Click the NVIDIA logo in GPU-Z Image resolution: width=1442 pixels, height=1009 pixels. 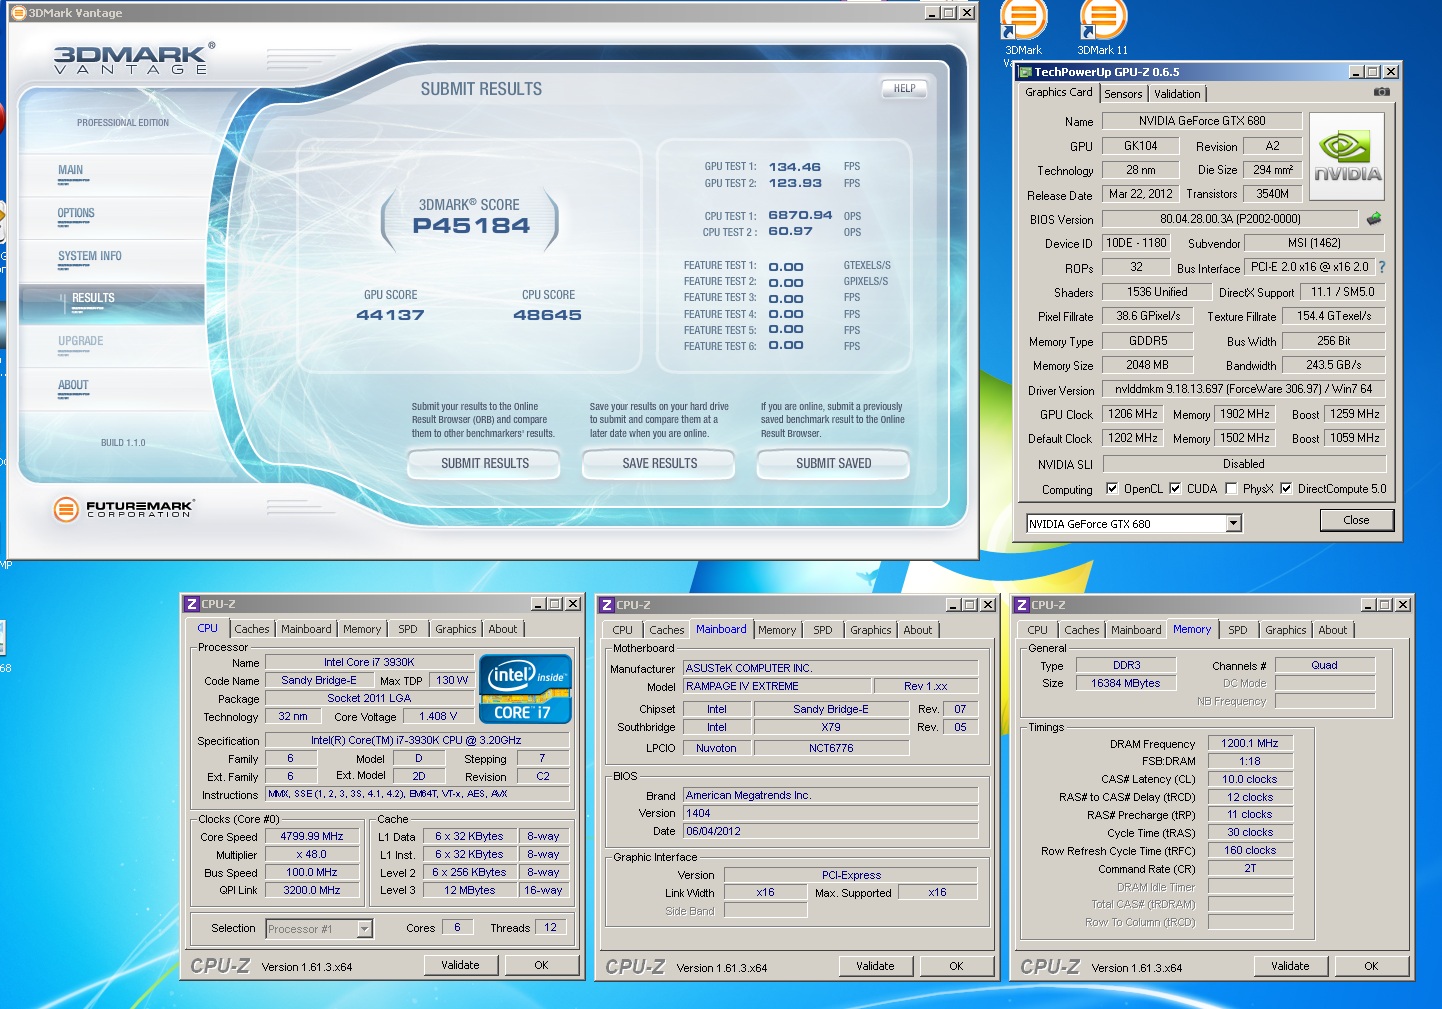[1347, 157]
